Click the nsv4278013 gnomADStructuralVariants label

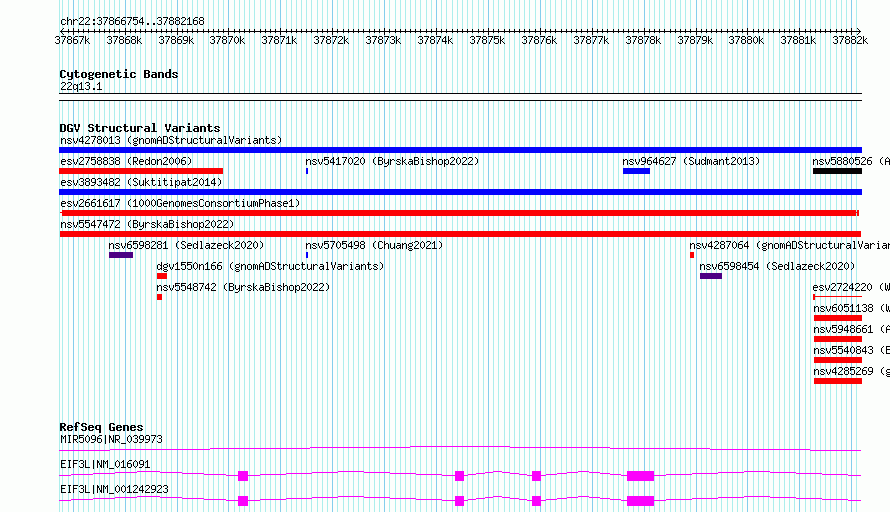(171, 140)
